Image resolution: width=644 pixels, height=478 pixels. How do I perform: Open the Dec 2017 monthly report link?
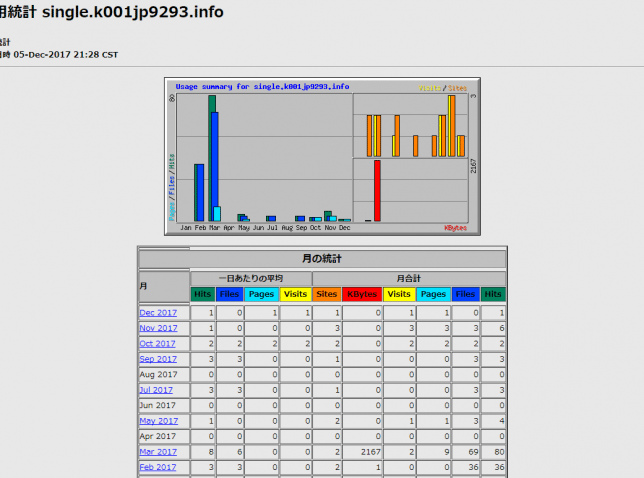[158, 313]
